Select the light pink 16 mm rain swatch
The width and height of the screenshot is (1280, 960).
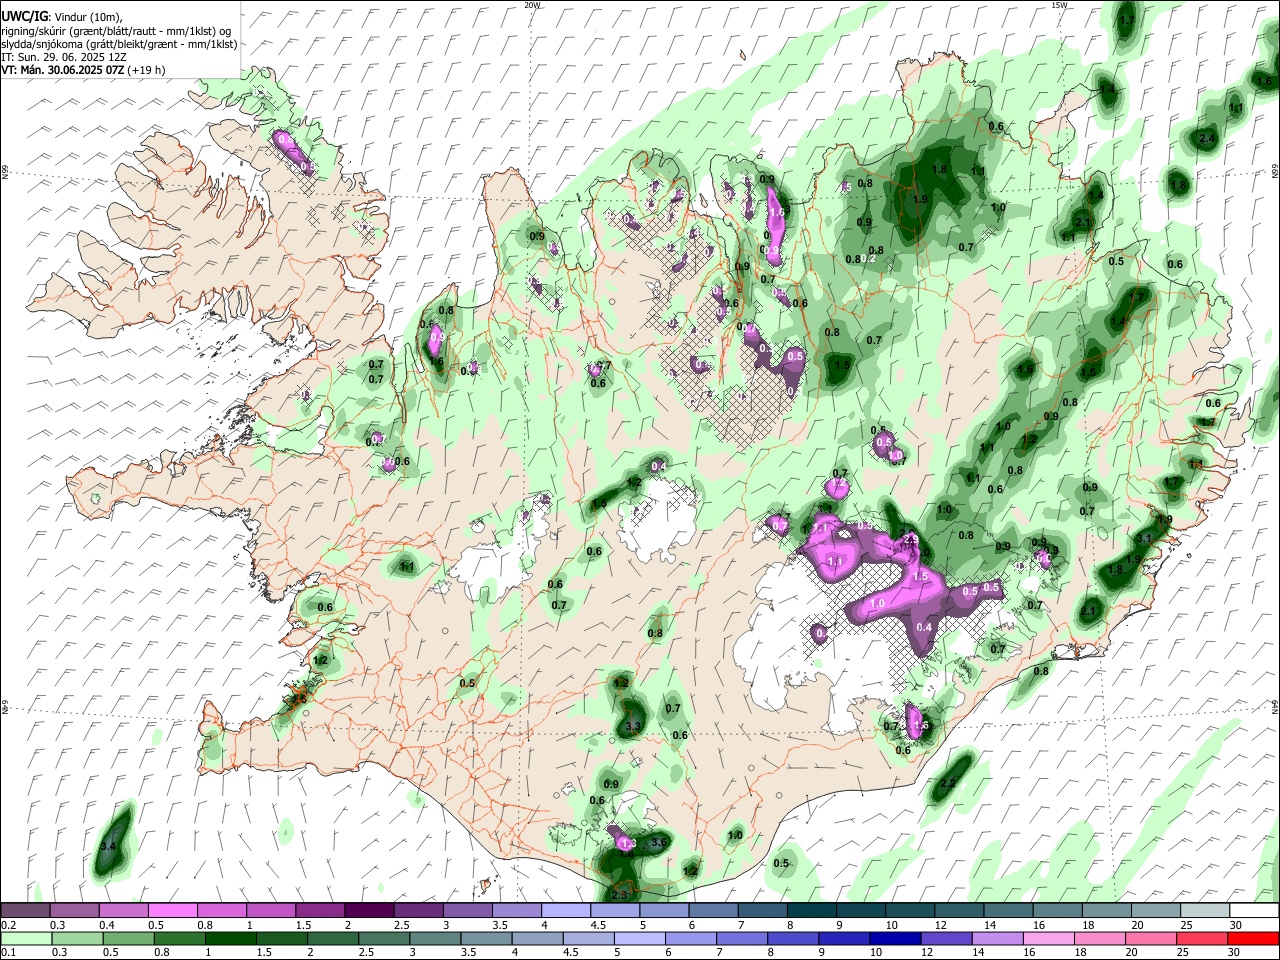click(1048, 938)
